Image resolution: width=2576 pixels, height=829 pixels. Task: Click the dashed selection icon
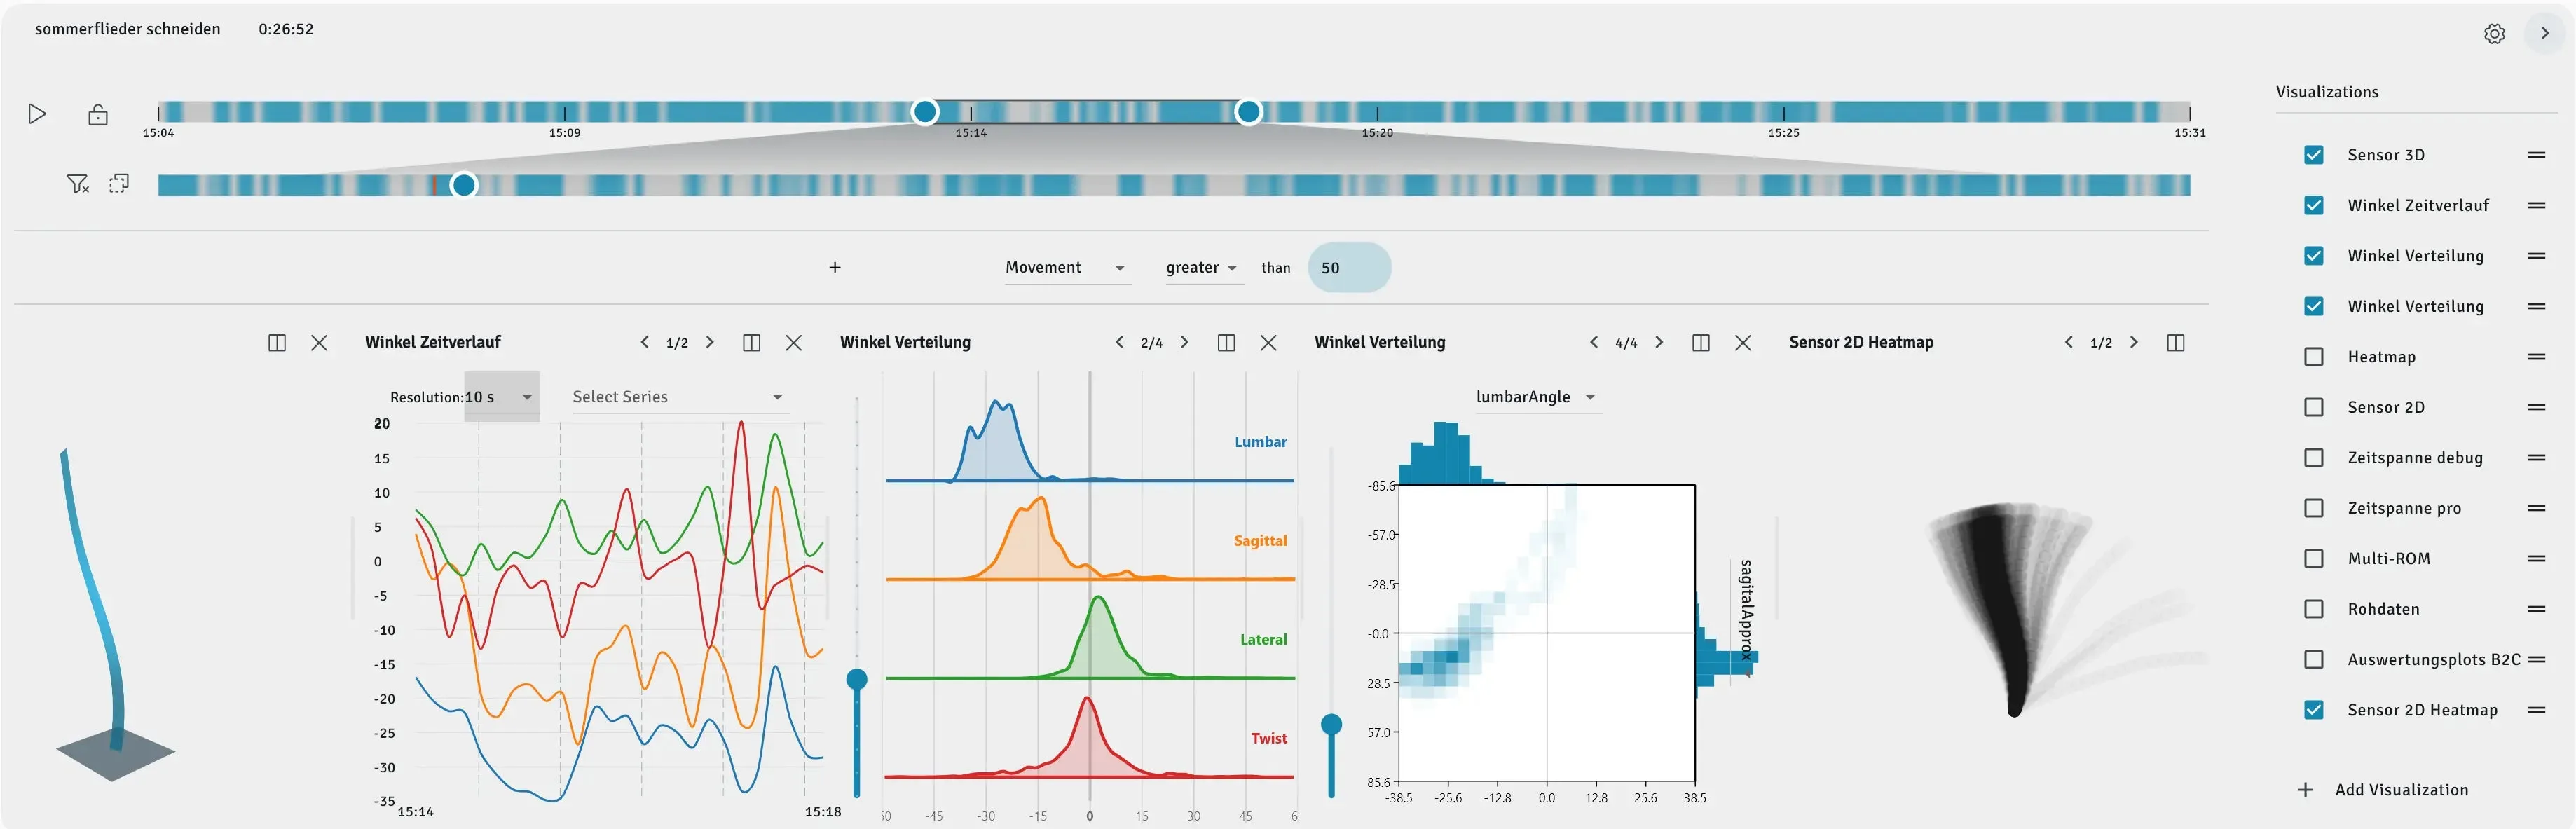pos(119,184)
